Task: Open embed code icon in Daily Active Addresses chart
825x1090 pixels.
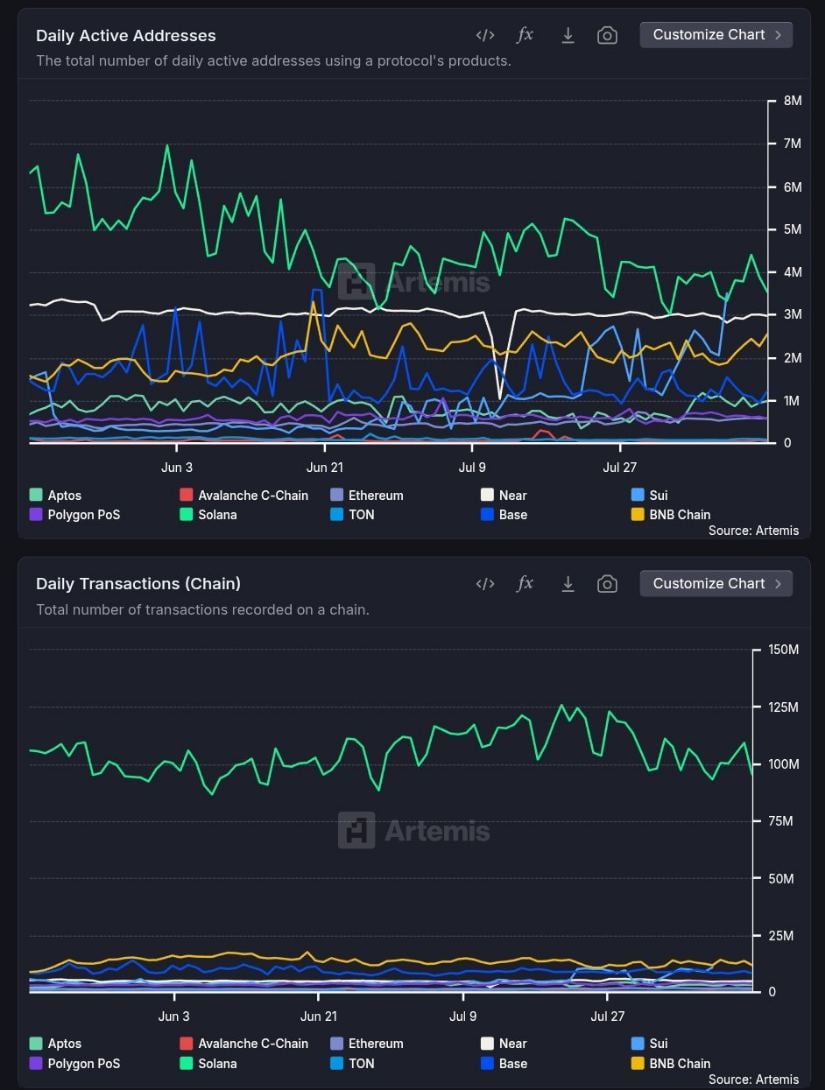Action: 485,35
